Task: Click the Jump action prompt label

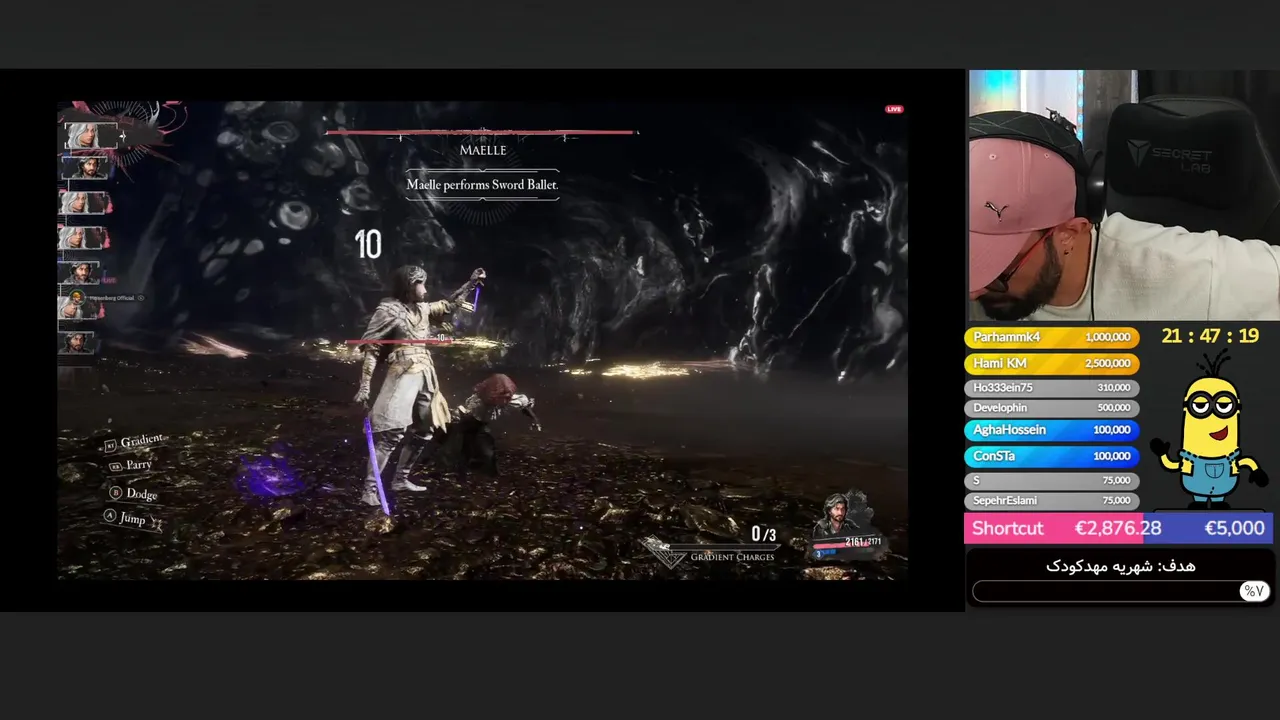Action: point(132,518)
